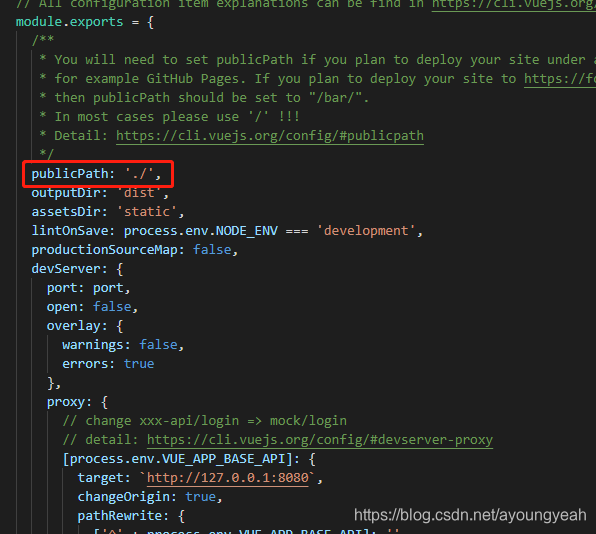
Task: Click the publicPath property name
Action: (70, 174)
